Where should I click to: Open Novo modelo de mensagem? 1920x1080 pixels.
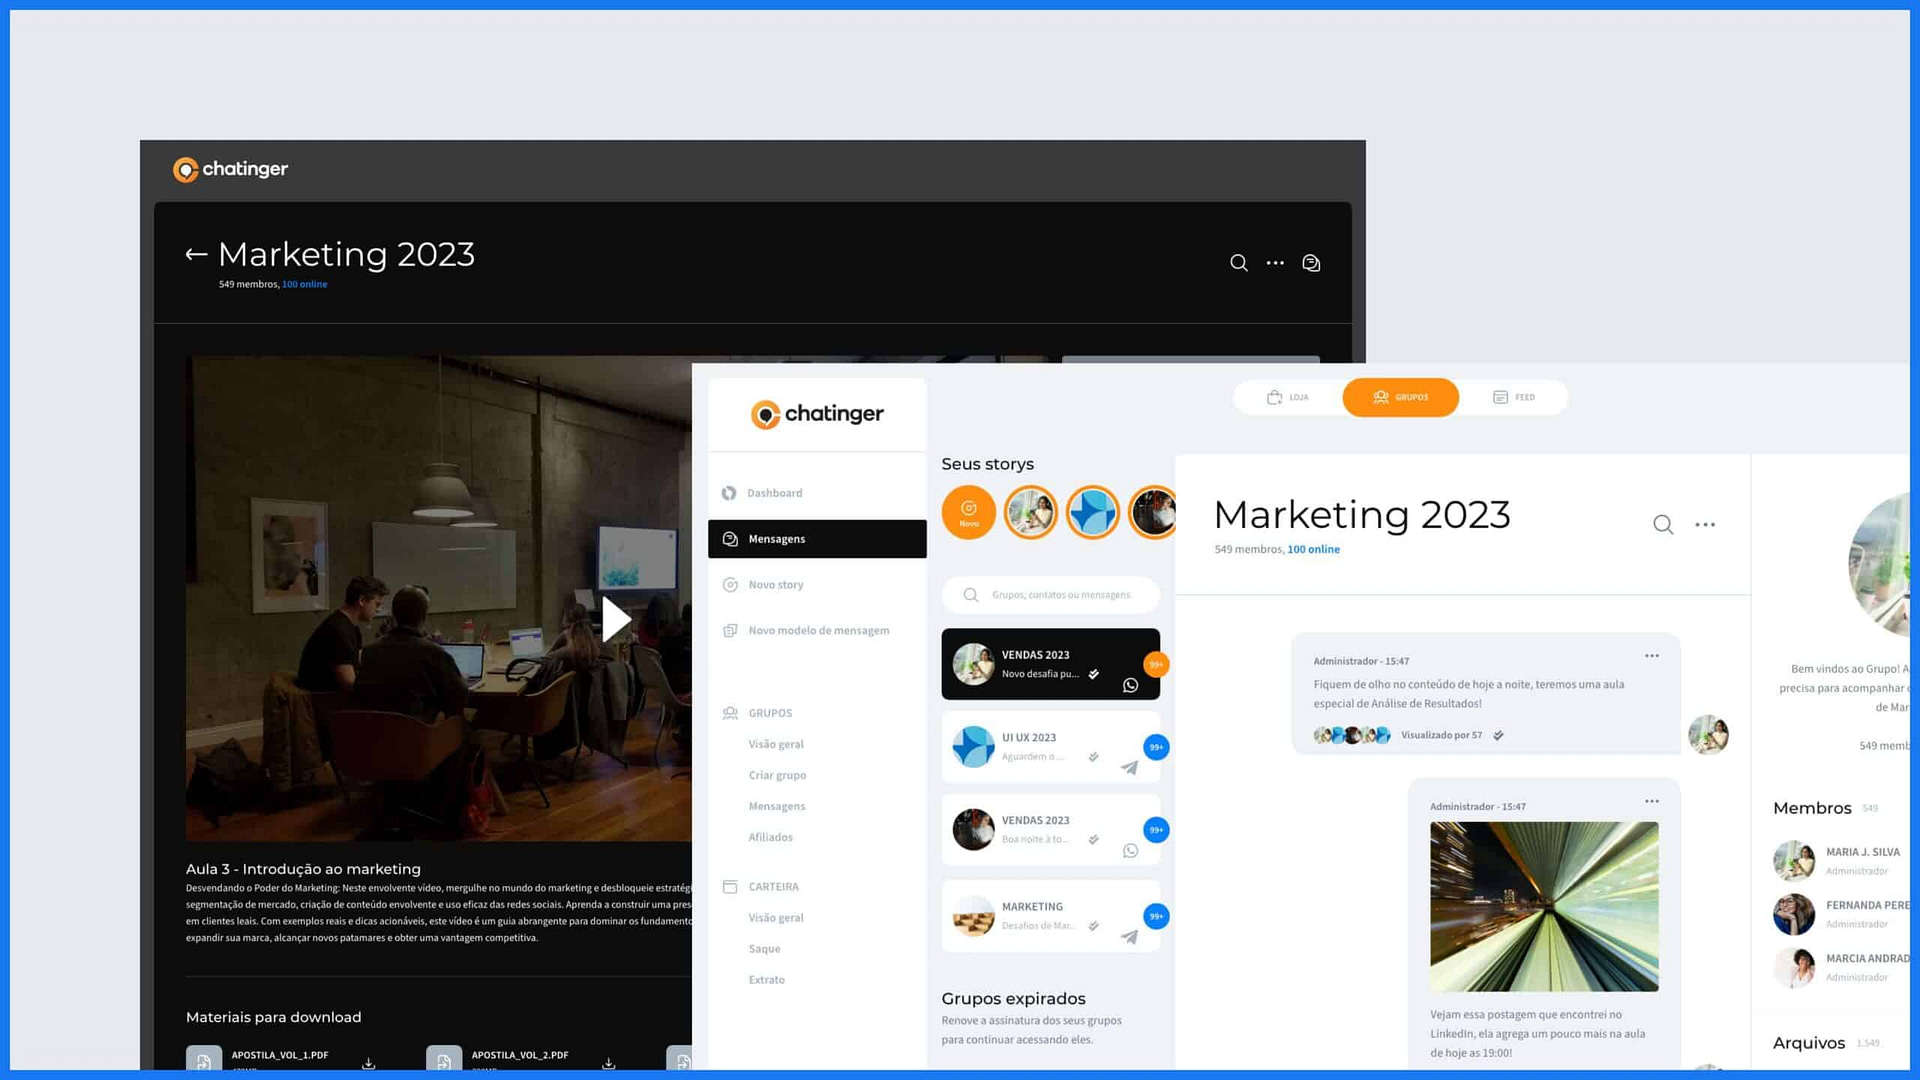point(817,631)
